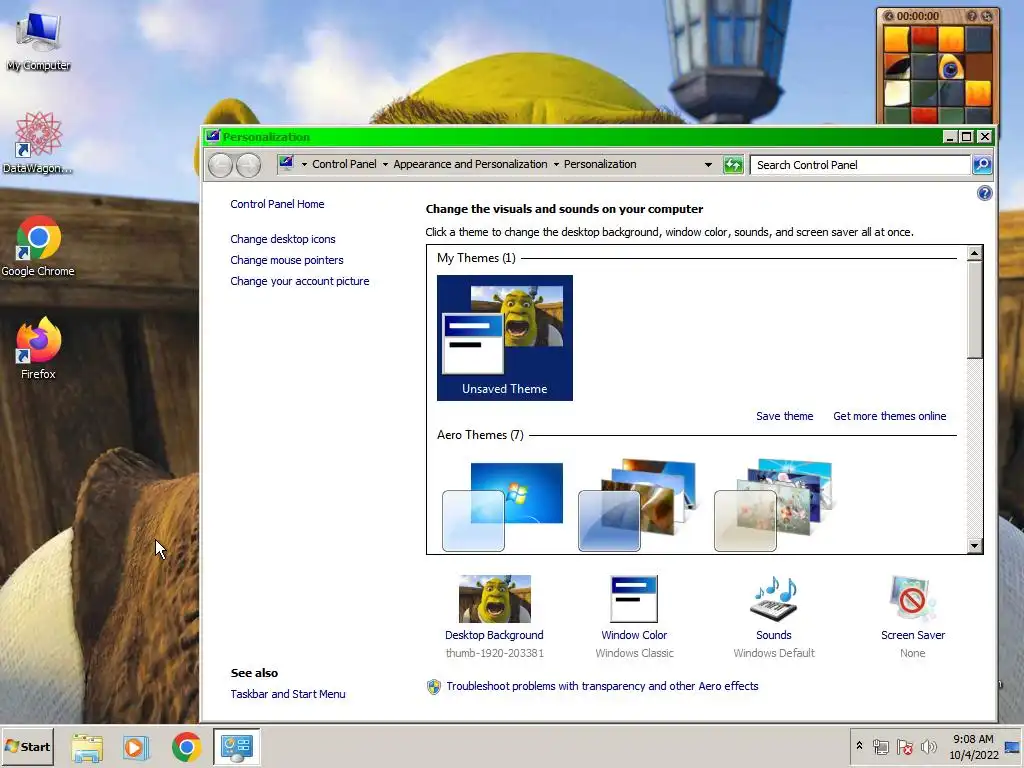Click the address bar location icon

click(x=286, y=163)
